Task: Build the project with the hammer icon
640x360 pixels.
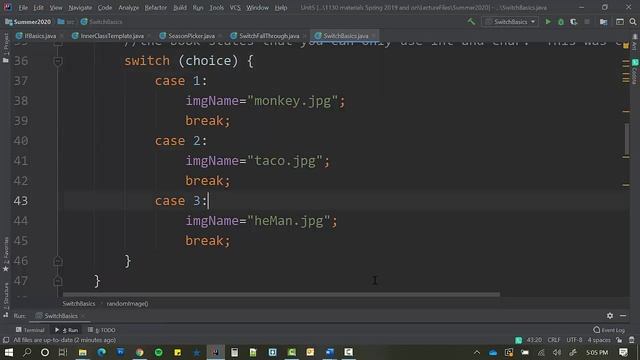Action: coord(471,22)
